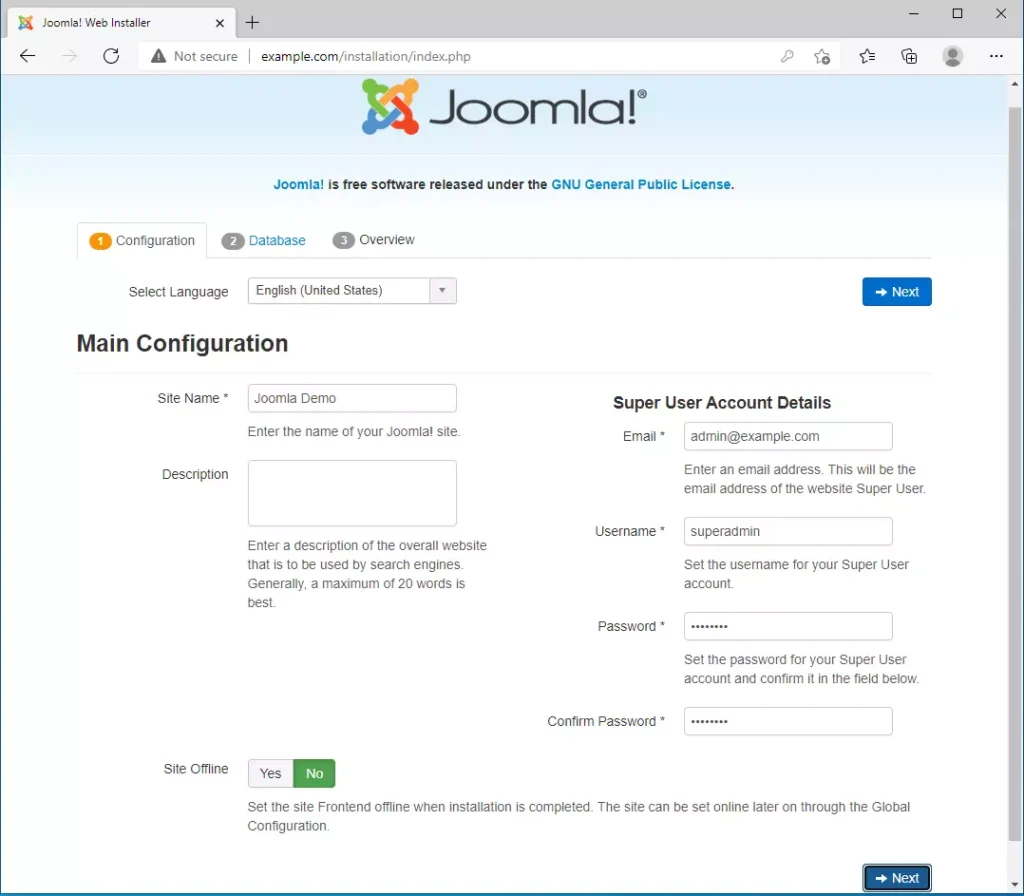
Task: Open the Settings and more ellipsis menu
Action: [x=996, y=56]
